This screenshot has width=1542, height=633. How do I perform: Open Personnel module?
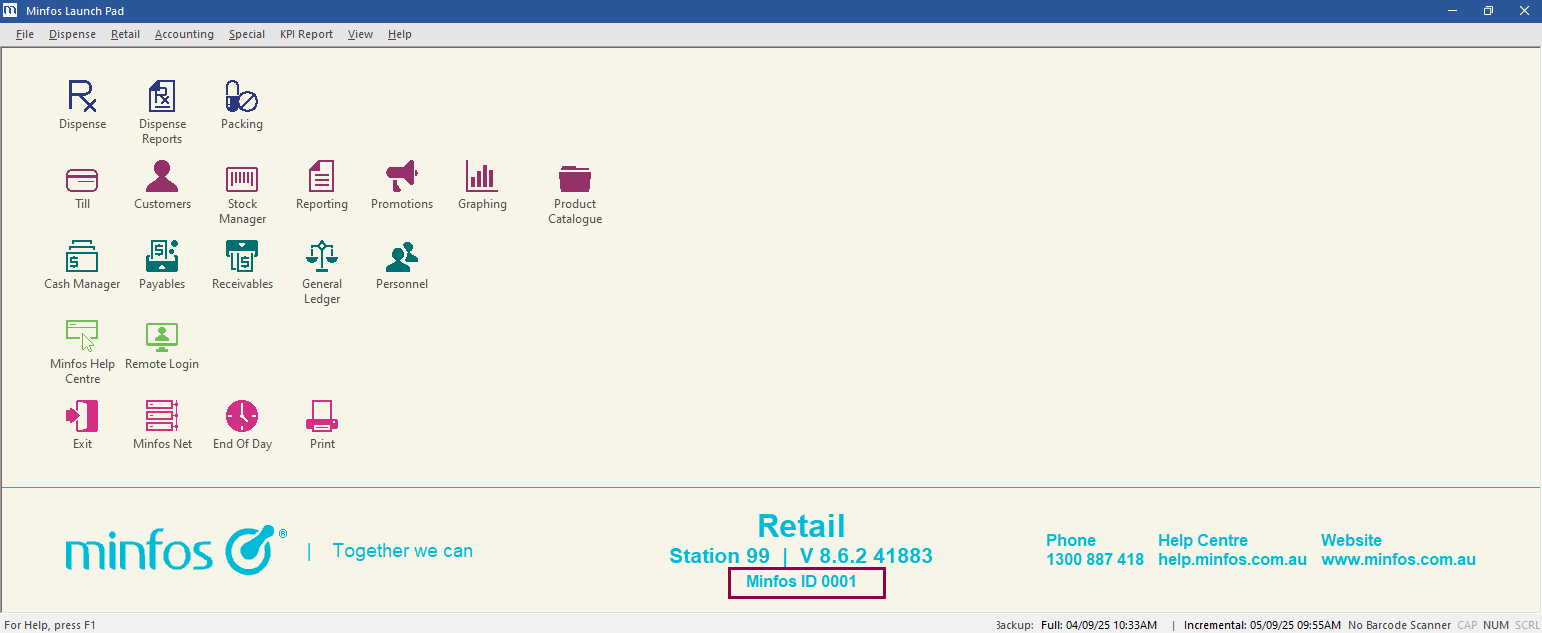tap(402, 256)
